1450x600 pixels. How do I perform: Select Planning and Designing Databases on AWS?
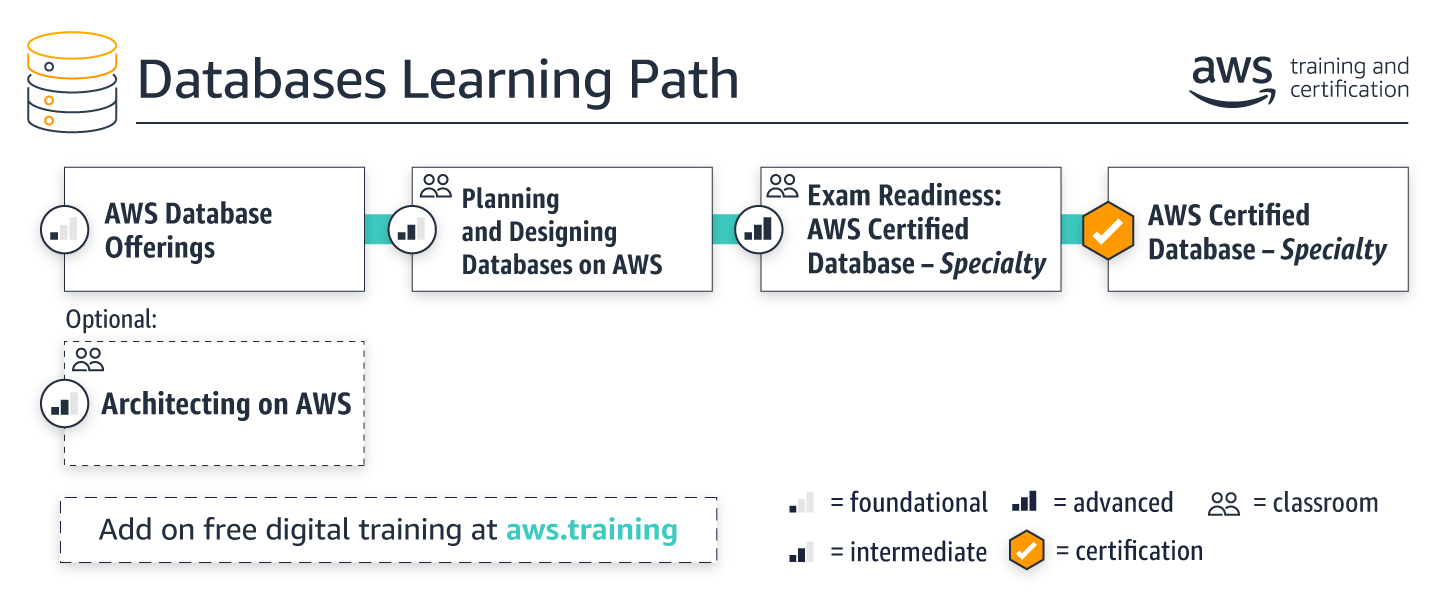562,229
